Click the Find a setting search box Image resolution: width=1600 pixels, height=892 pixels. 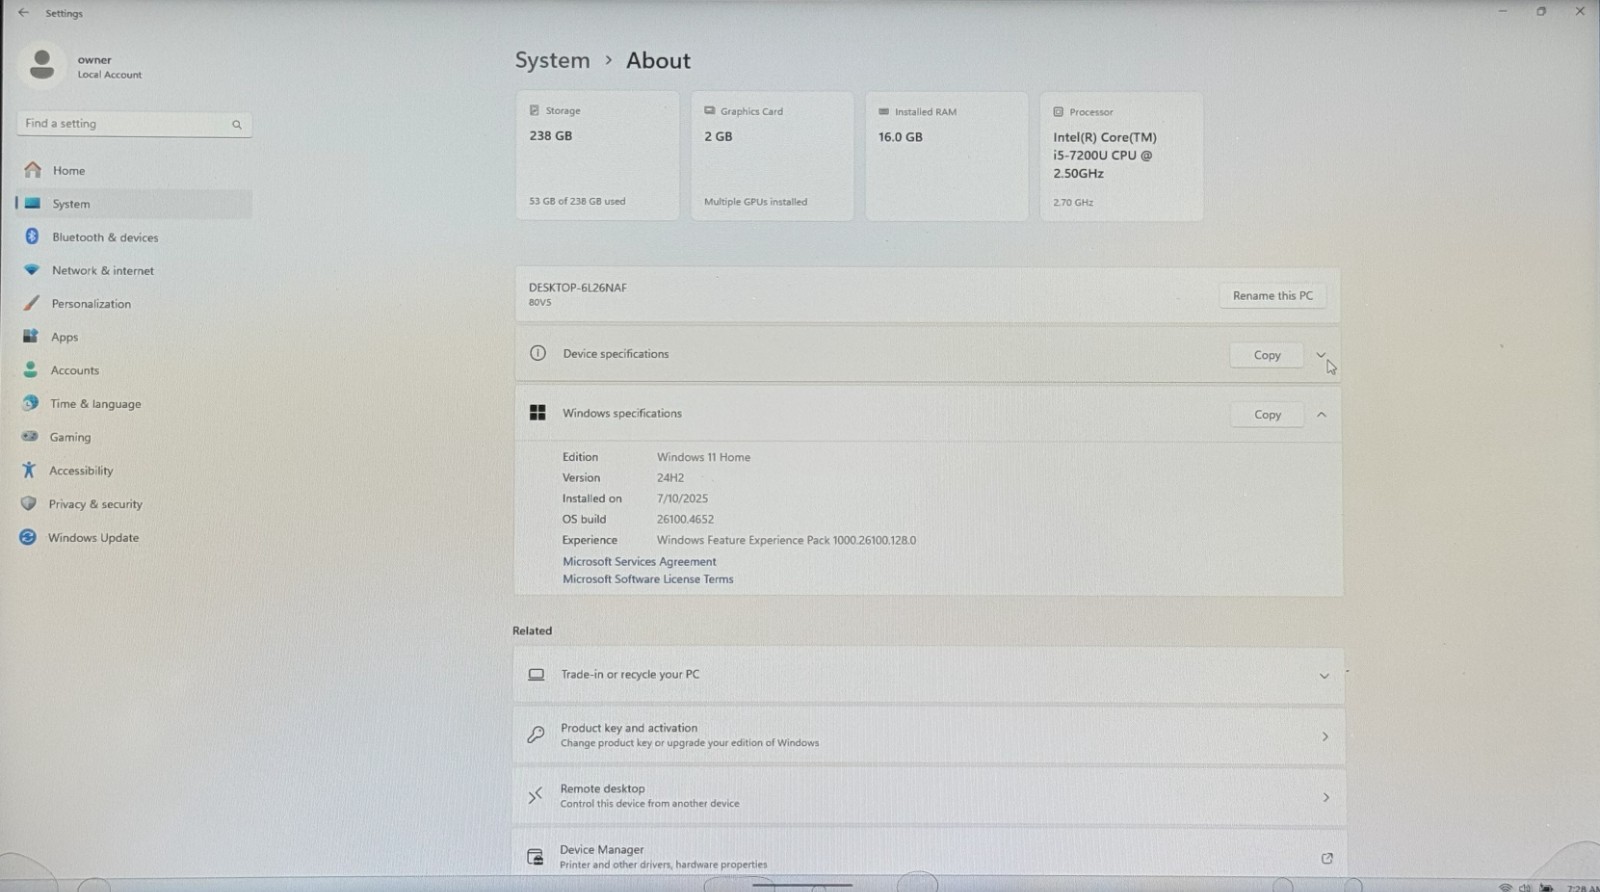coord(133,124)
